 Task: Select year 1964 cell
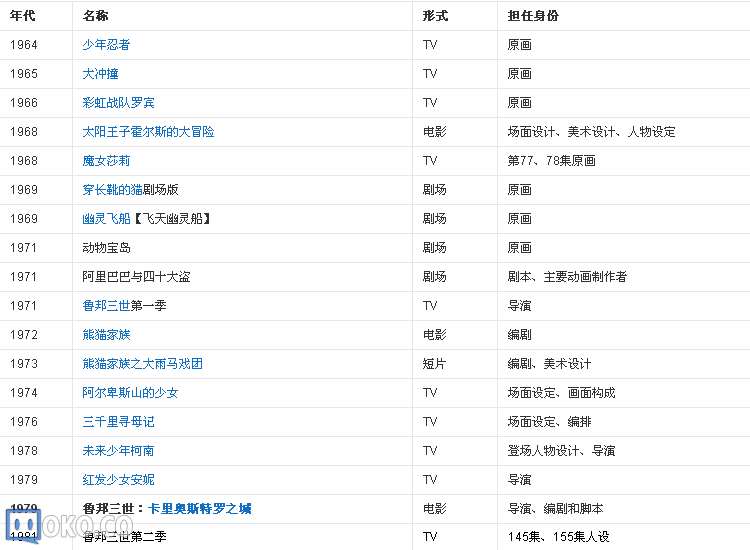pyautogui.click(x=24, y=45)
